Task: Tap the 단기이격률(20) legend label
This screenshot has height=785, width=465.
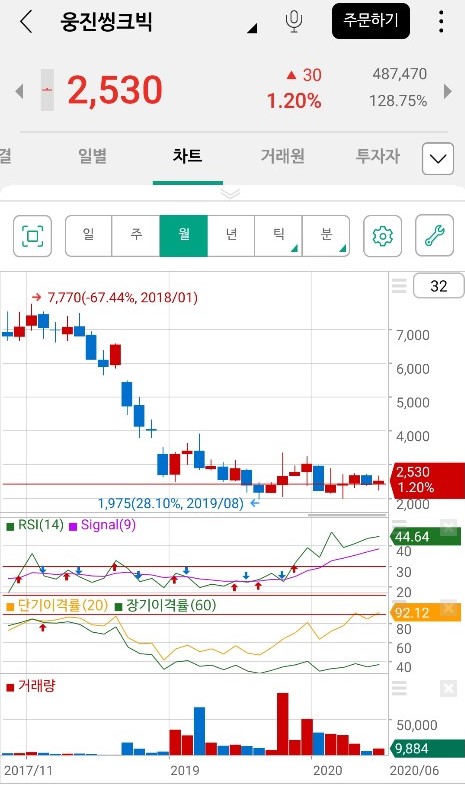Action: [58, 606]
